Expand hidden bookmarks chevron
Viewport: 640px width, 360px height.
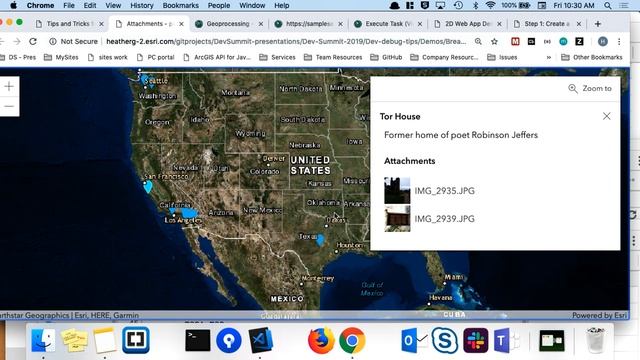(549, 57)
